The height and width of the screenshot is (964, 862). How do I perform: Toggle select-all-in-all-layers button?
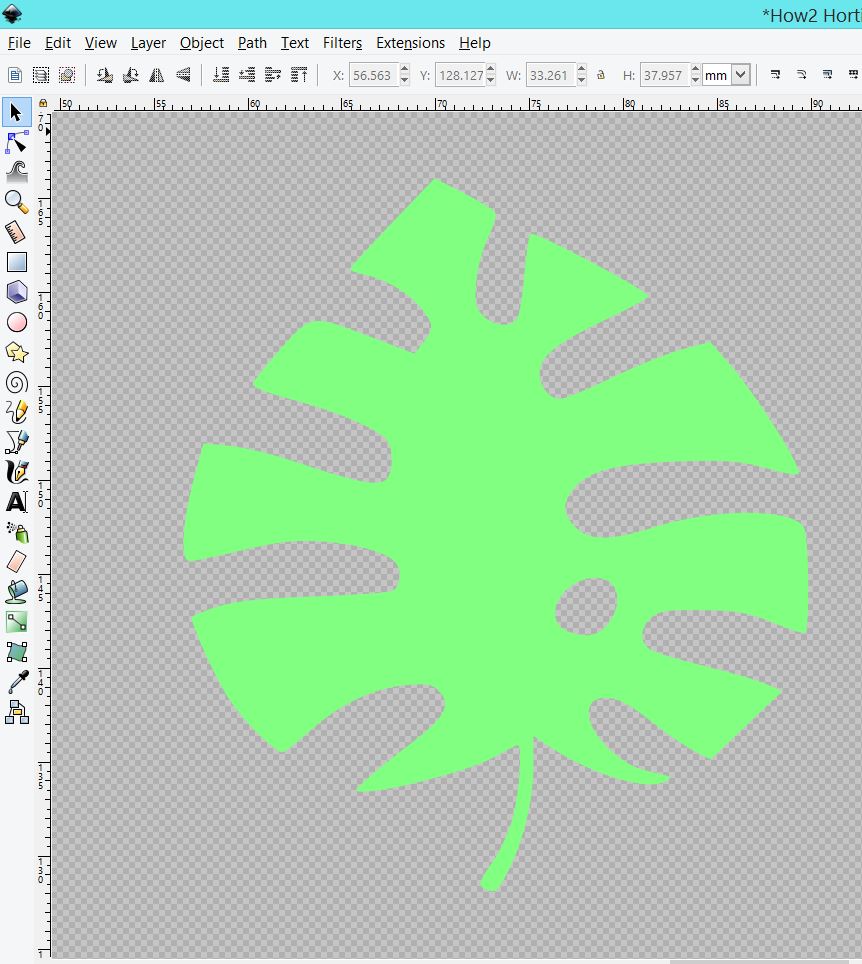coord(41,75)
